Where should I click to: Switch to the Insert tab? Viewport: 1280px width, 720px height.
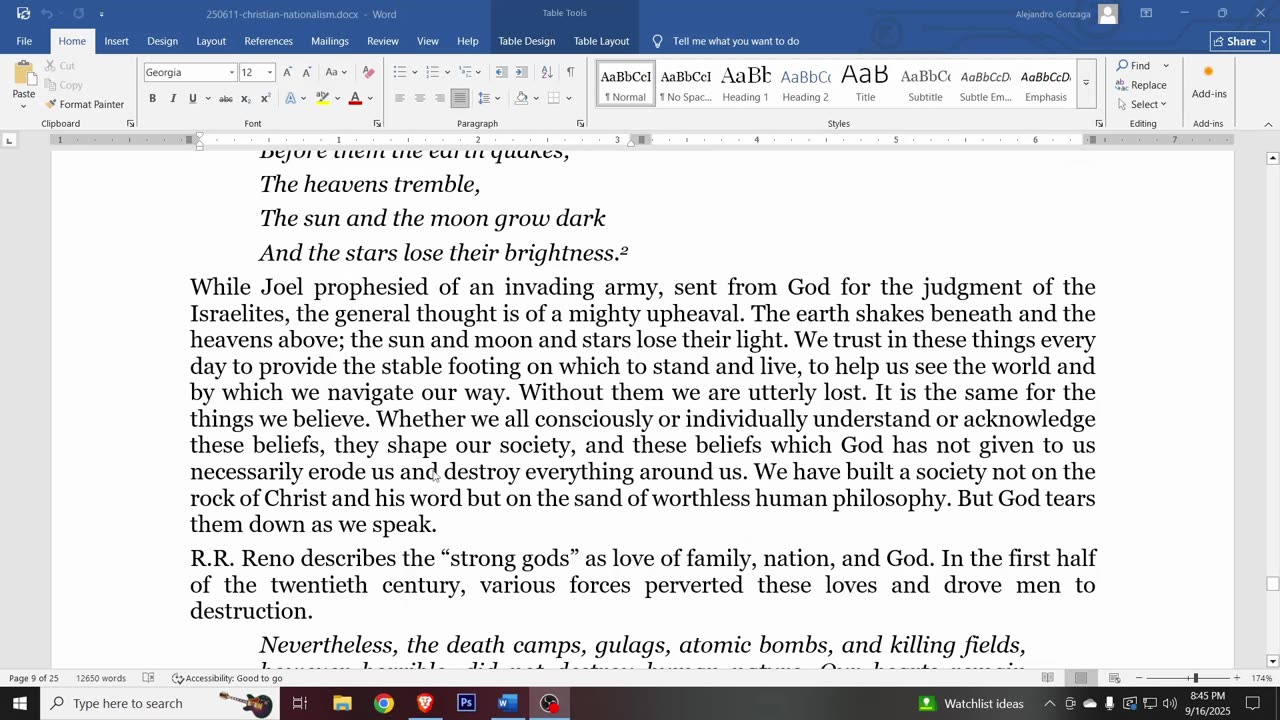tap(116, 41)
